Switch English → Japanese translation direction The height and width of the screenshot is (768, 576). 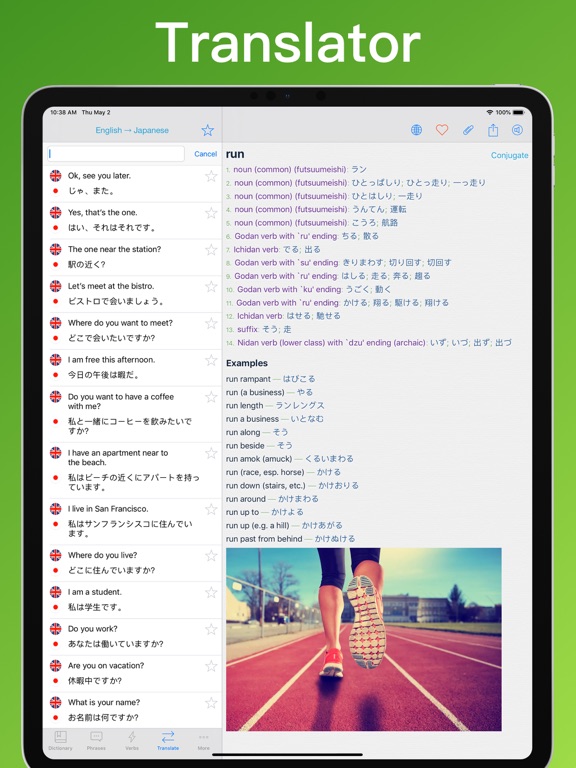(x=132, y=130)
